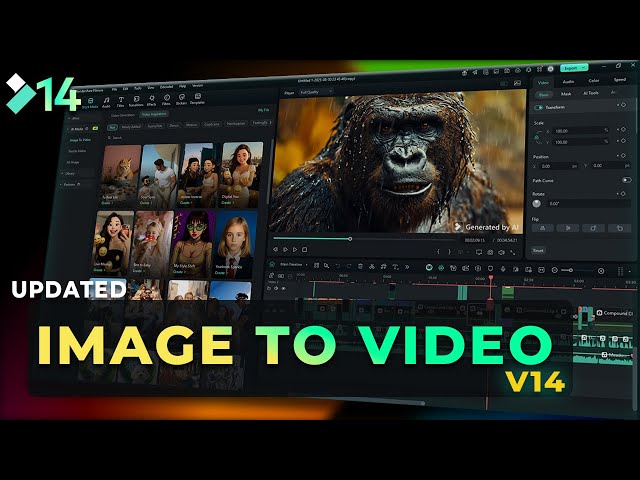Click the snapshot camera icon under the player

tap(490, 253)
